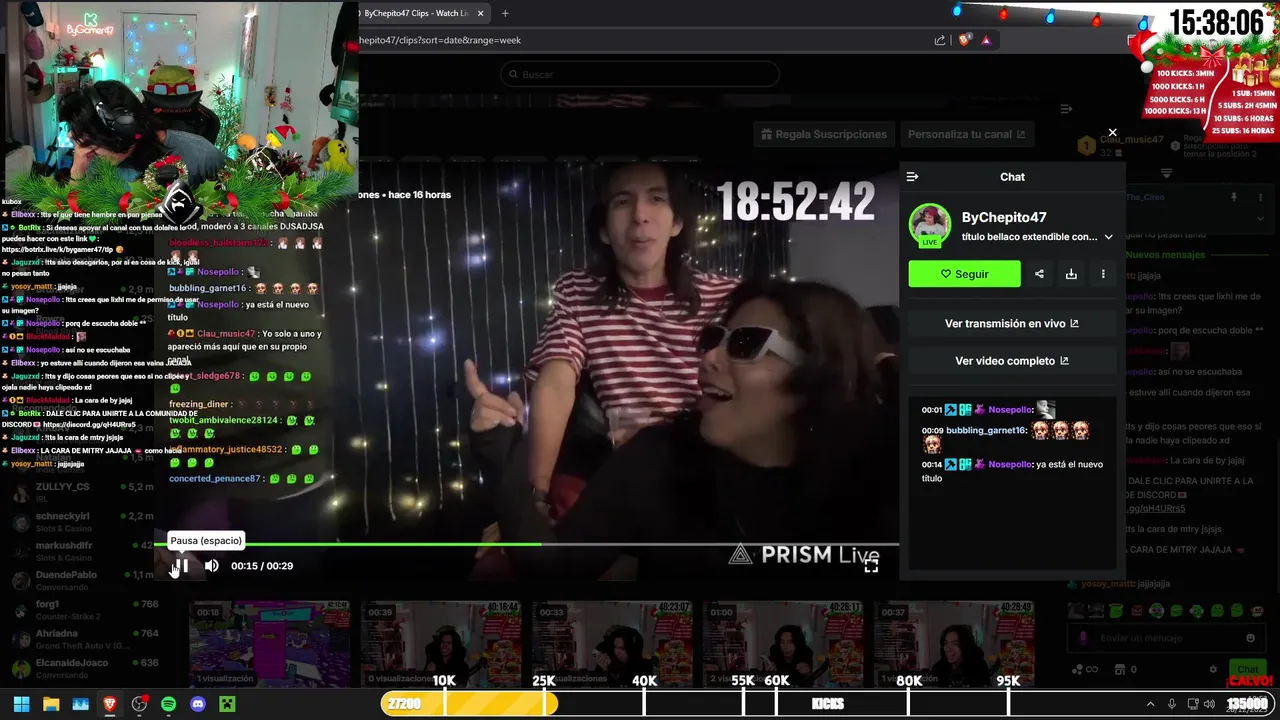The height and width of the screenshot is (720, 1280).
Task: Open 'Ver transmisión en vivo' link
Action: (1012, 323)
